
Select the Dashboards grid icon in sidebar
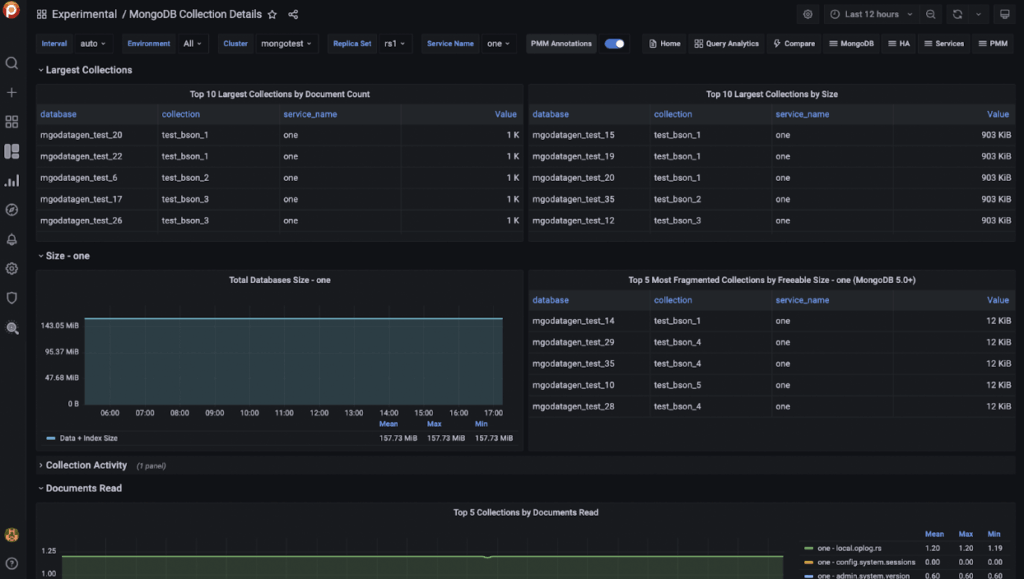click(12, 121)
